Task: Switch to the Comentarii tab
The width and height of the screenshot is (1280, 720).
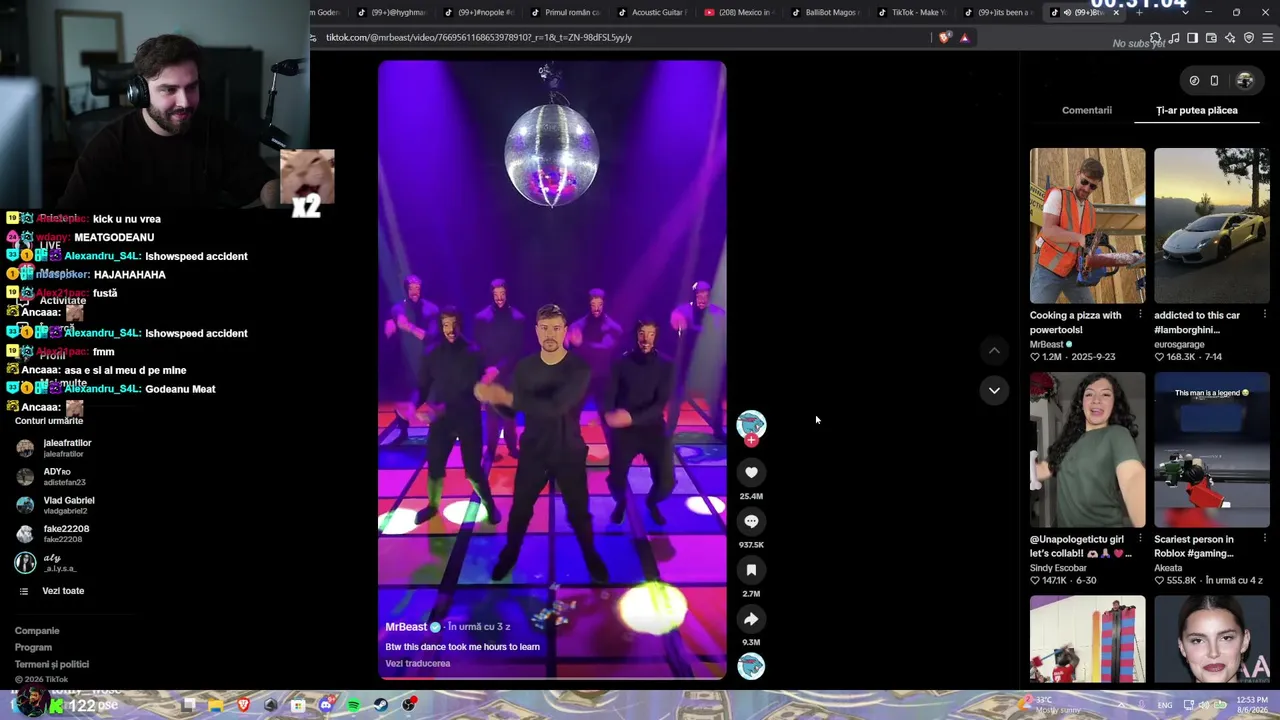Action: coord(1087,110)
